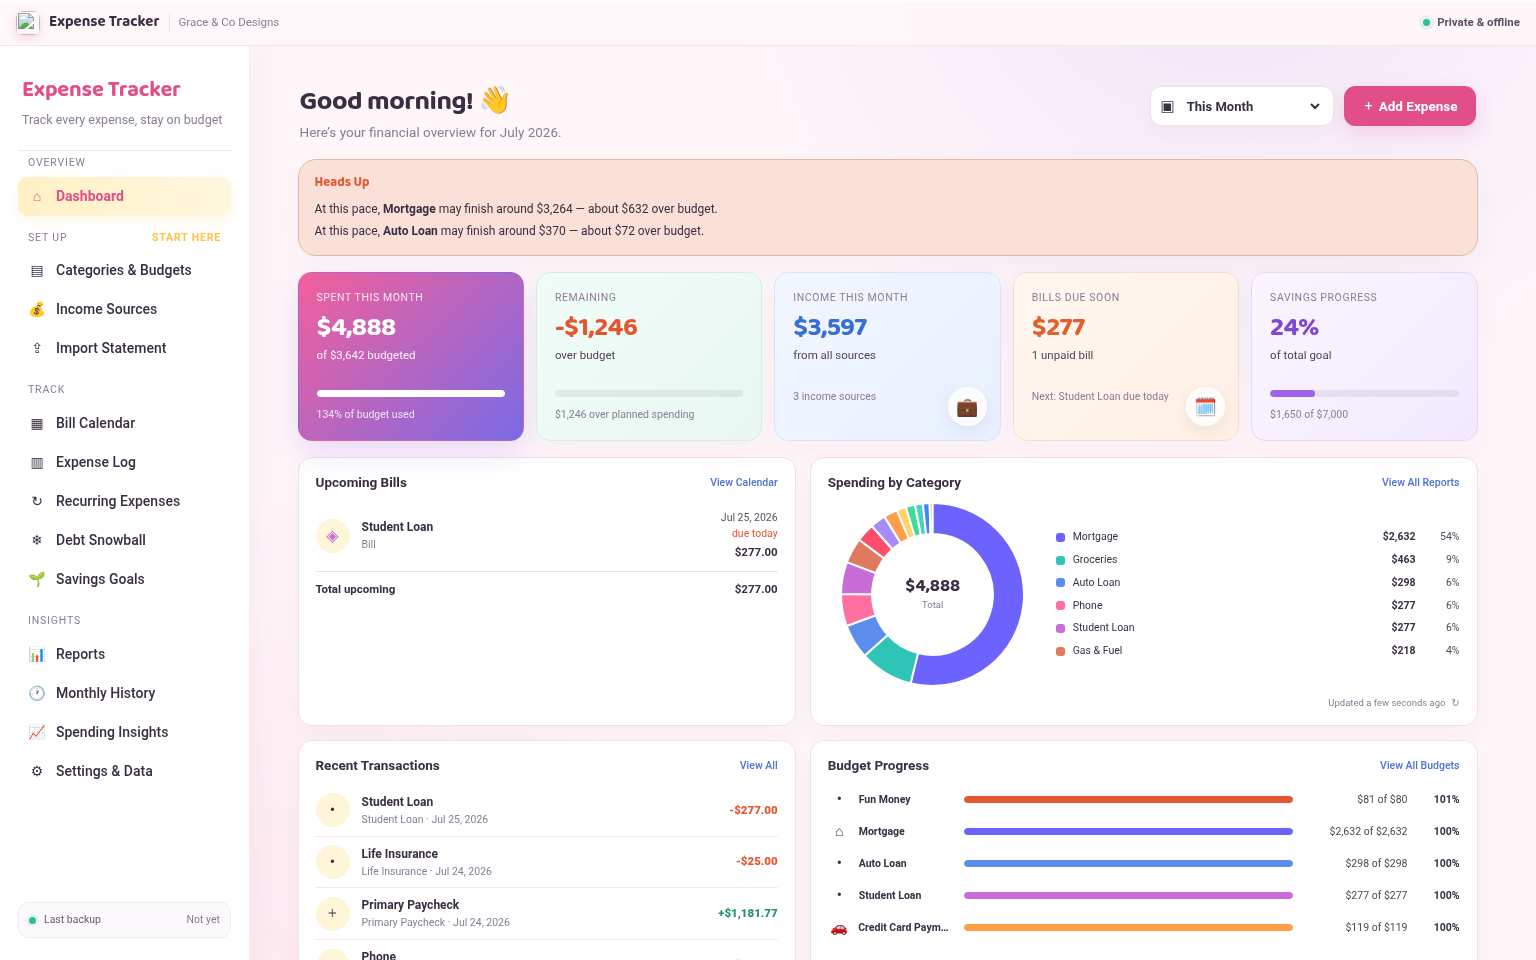Click the refresh icon beside Updated timestamp
Image resolution: width=1536 pixels, height=960 pixels.
pos(1455,703)
